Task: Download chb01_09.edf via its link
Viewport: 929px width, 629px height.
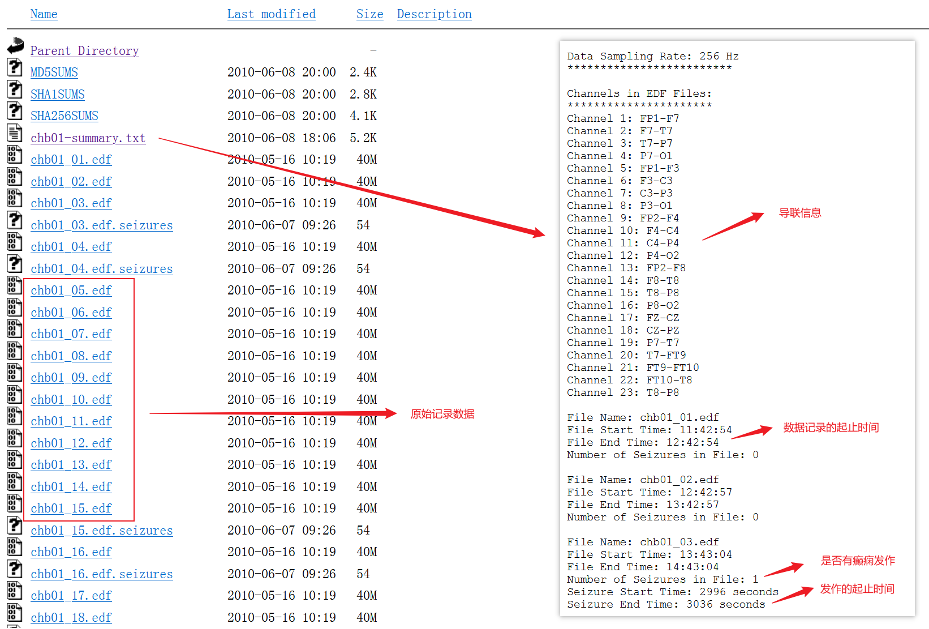Action: (x=71, y=378)
